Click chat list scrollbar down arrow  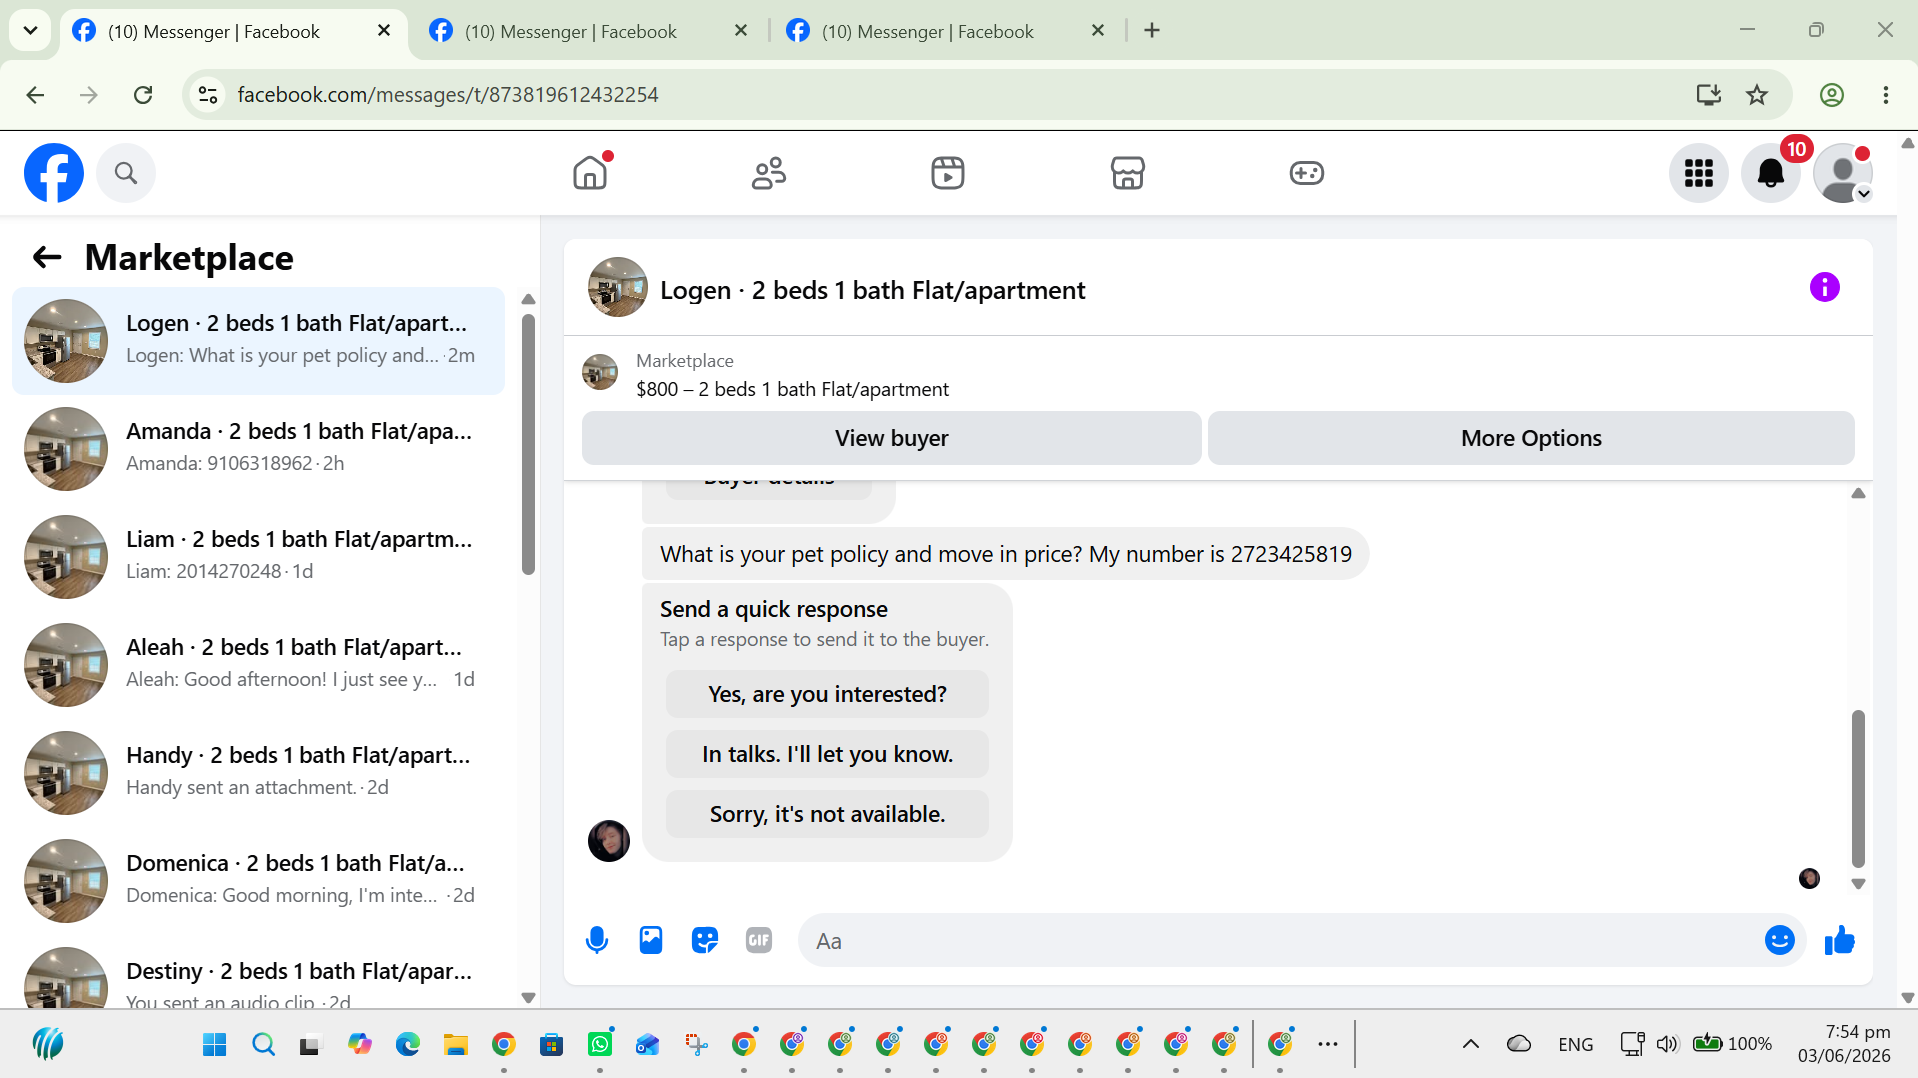click(529, 997)
